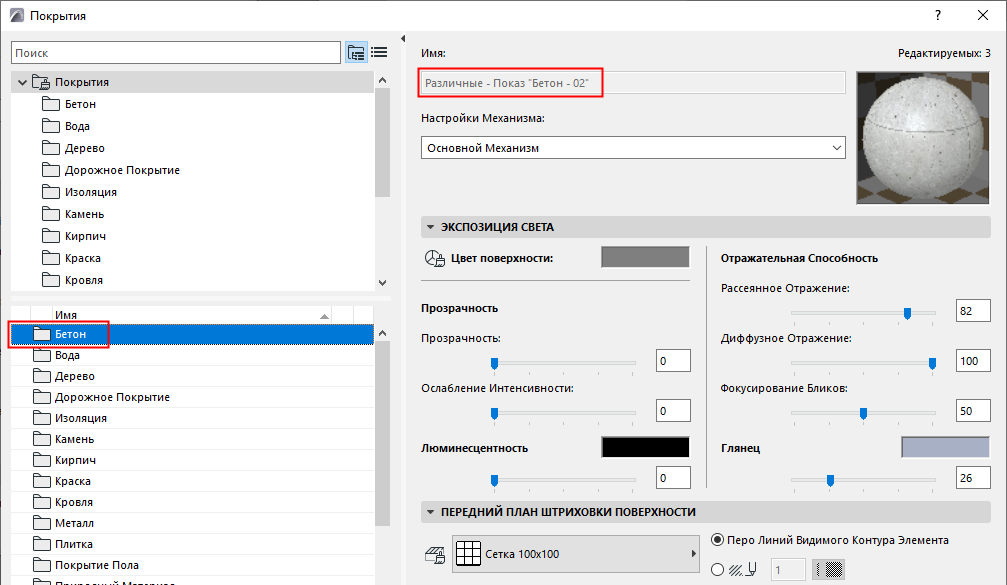Select Плитка row in the lower list
Image resolution: width=1007 pixels, height=585 pixels.
[x=192, y=544]
